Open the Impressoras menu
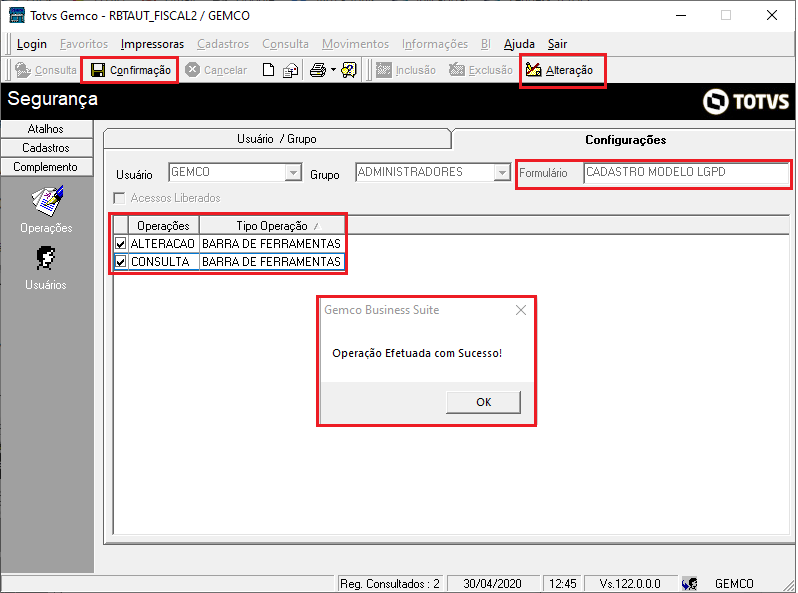The height and width of the screenshot is (593, 798). tap(152, 44)
